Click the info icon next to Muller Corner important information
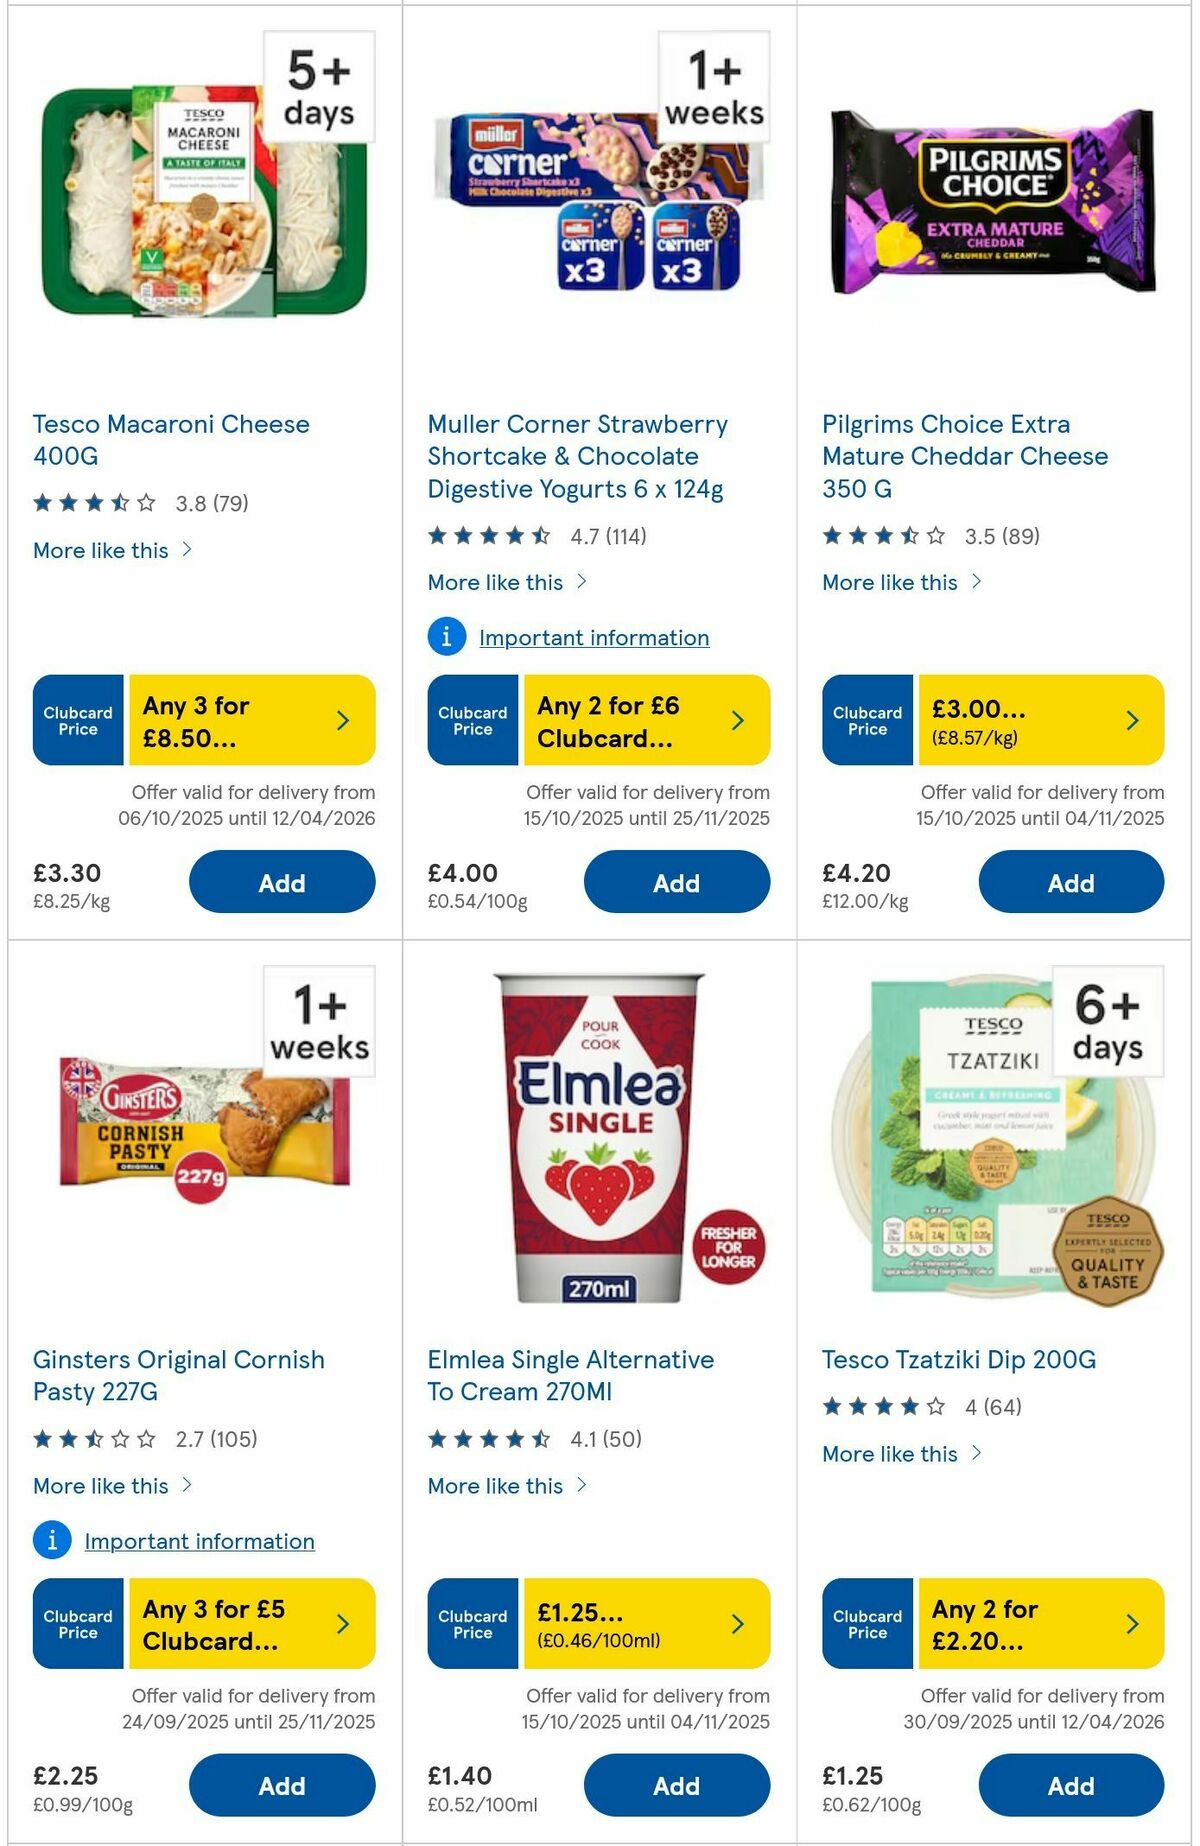The image size is (1200, 1846). coord(446,635)
